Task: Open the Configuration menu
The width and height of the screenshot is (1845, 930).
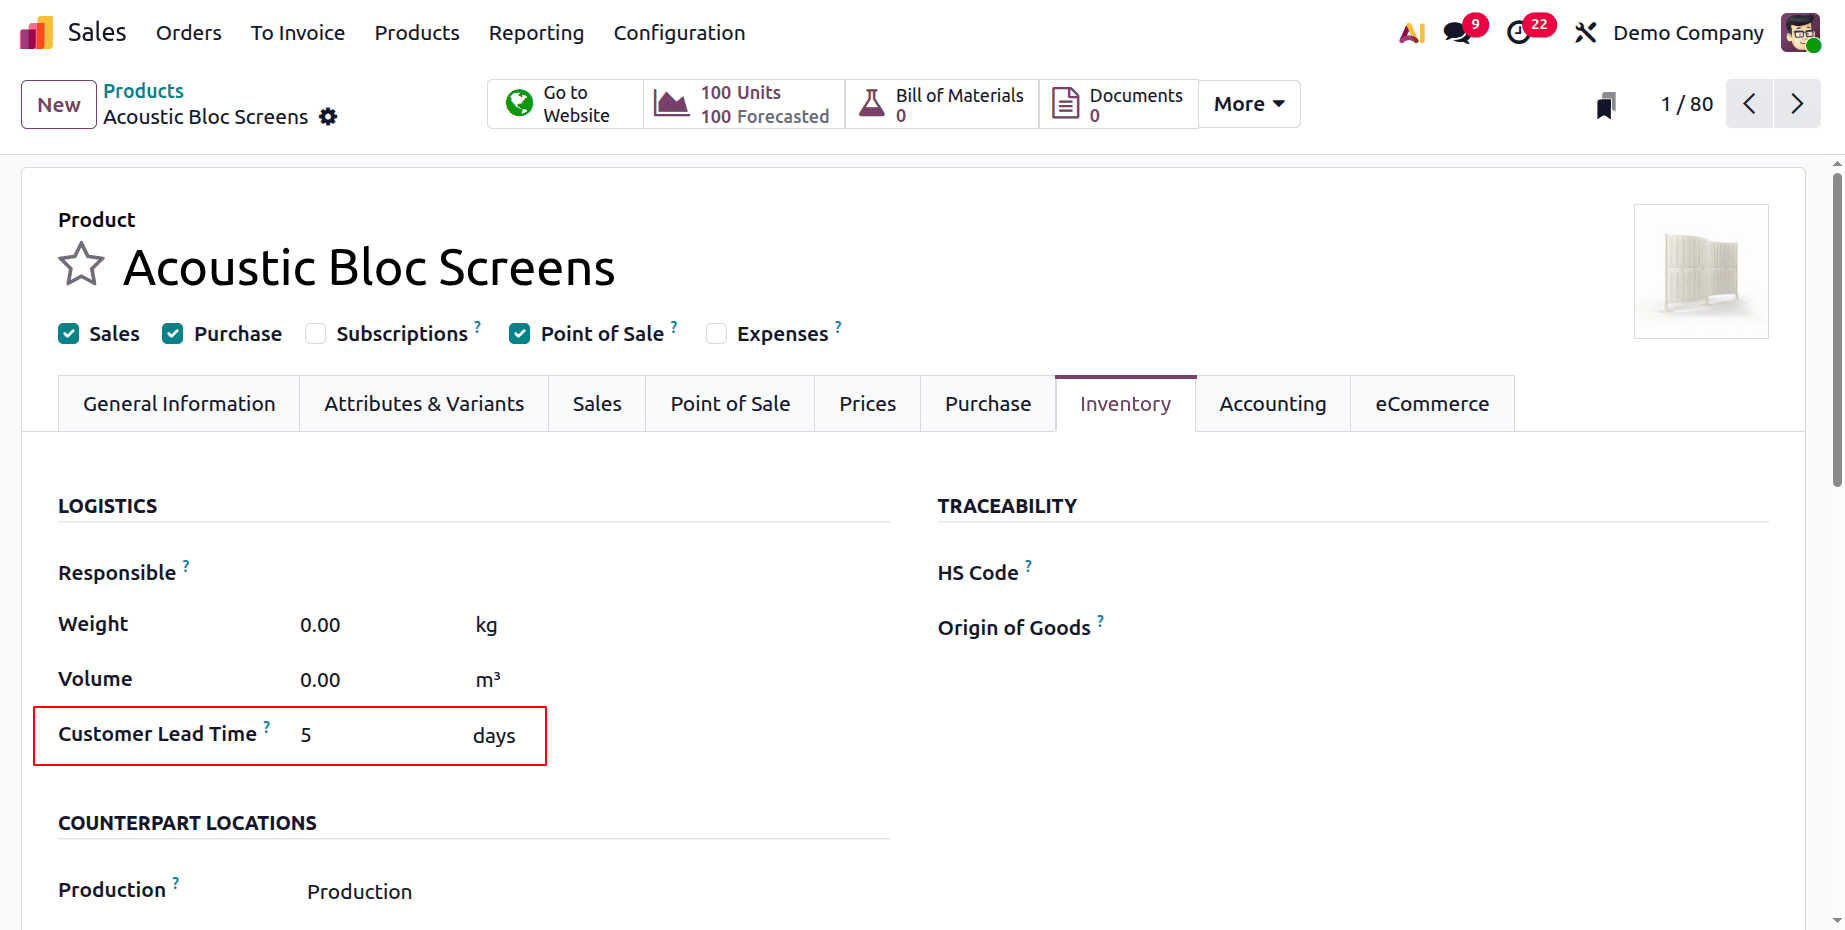Action: pyautogui.click(x=679, y=33)
